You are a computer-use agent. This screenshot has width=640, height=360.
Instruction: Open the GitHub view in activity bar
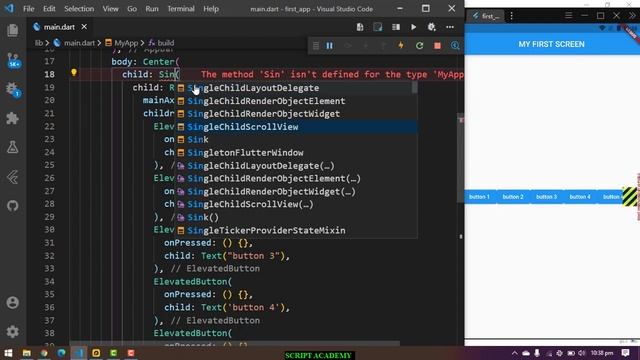coord(13,206)
